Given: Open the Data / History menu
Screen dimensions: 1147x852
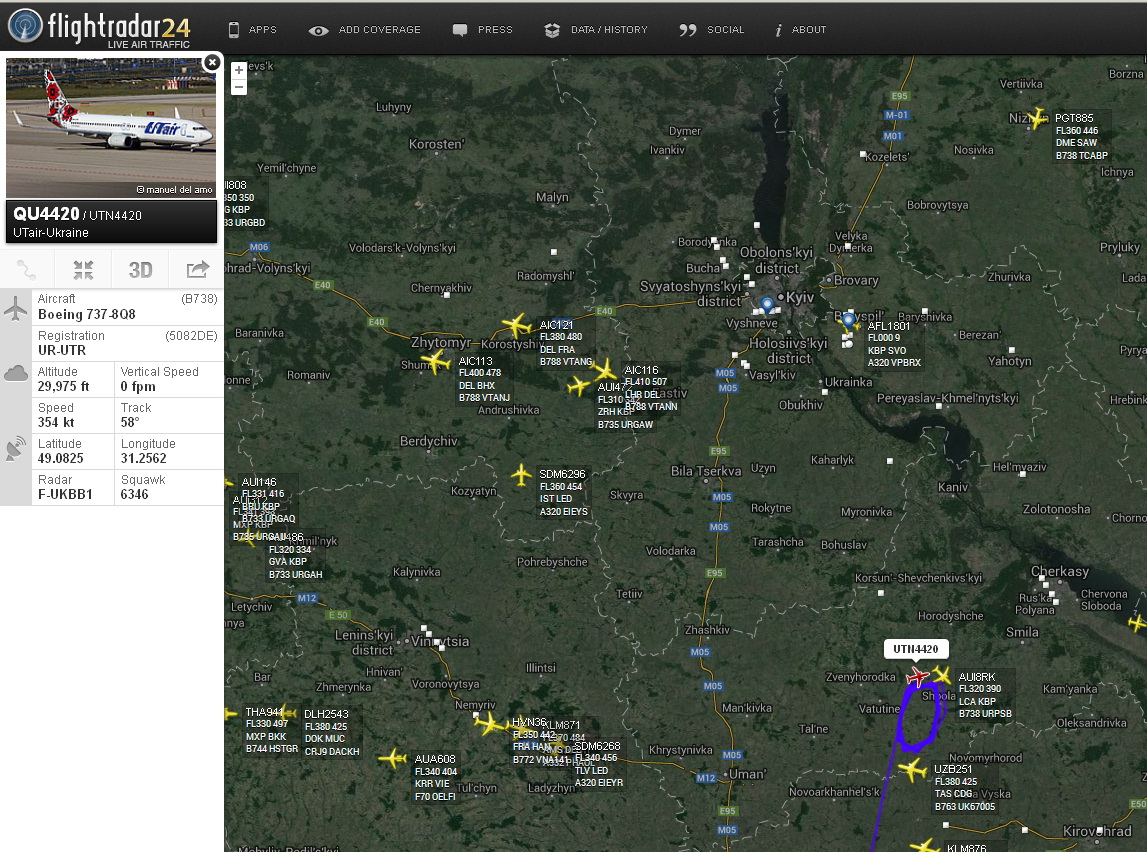Looking at the screenshot, I should point(597,30).
